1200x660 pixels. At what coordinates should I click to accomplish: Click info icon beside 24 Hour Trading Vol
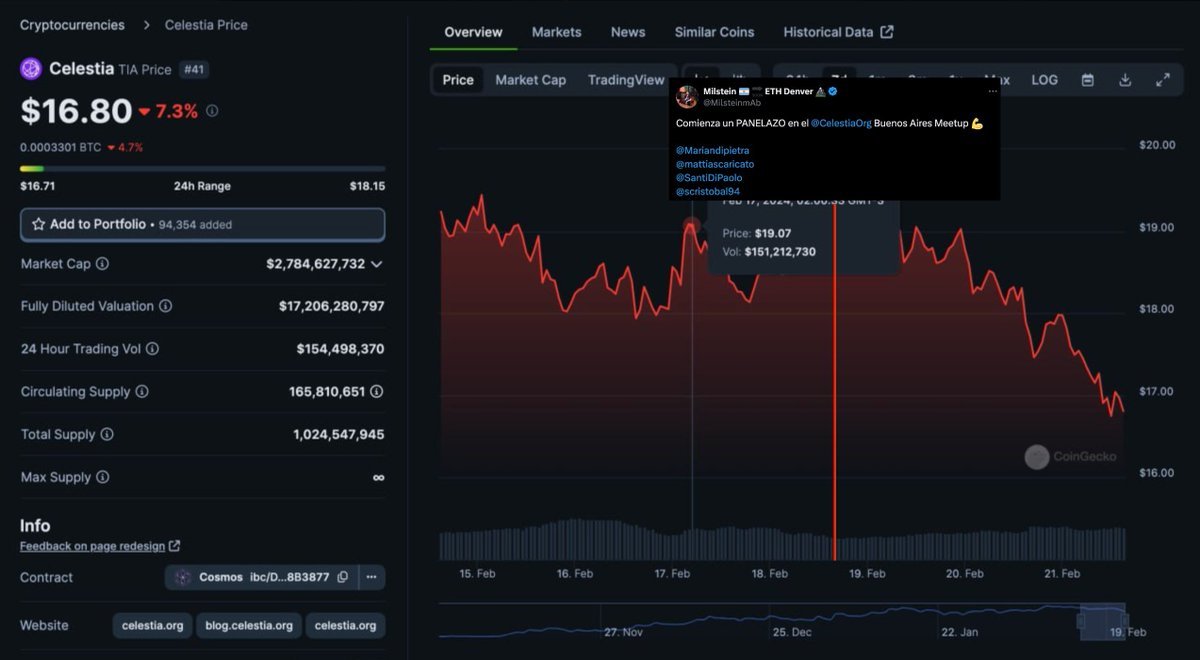(152, 349)
